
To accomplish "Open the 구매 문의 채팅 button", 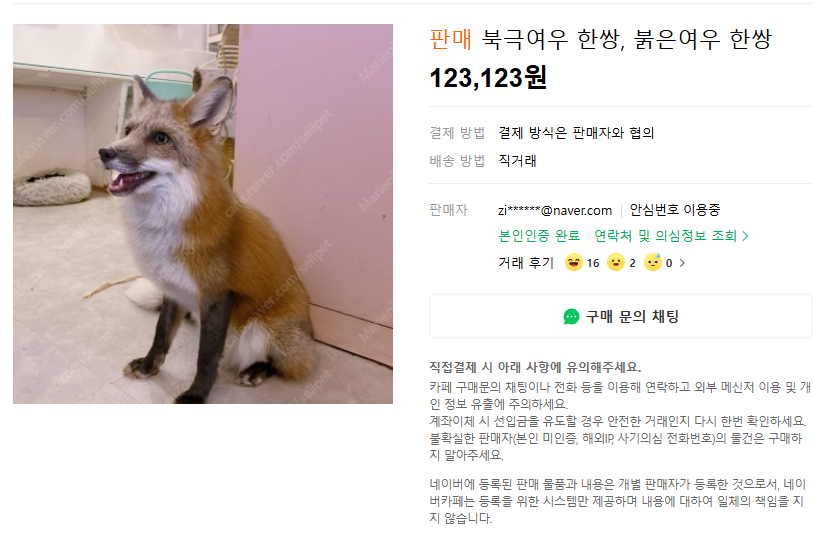I will (621, 316).
